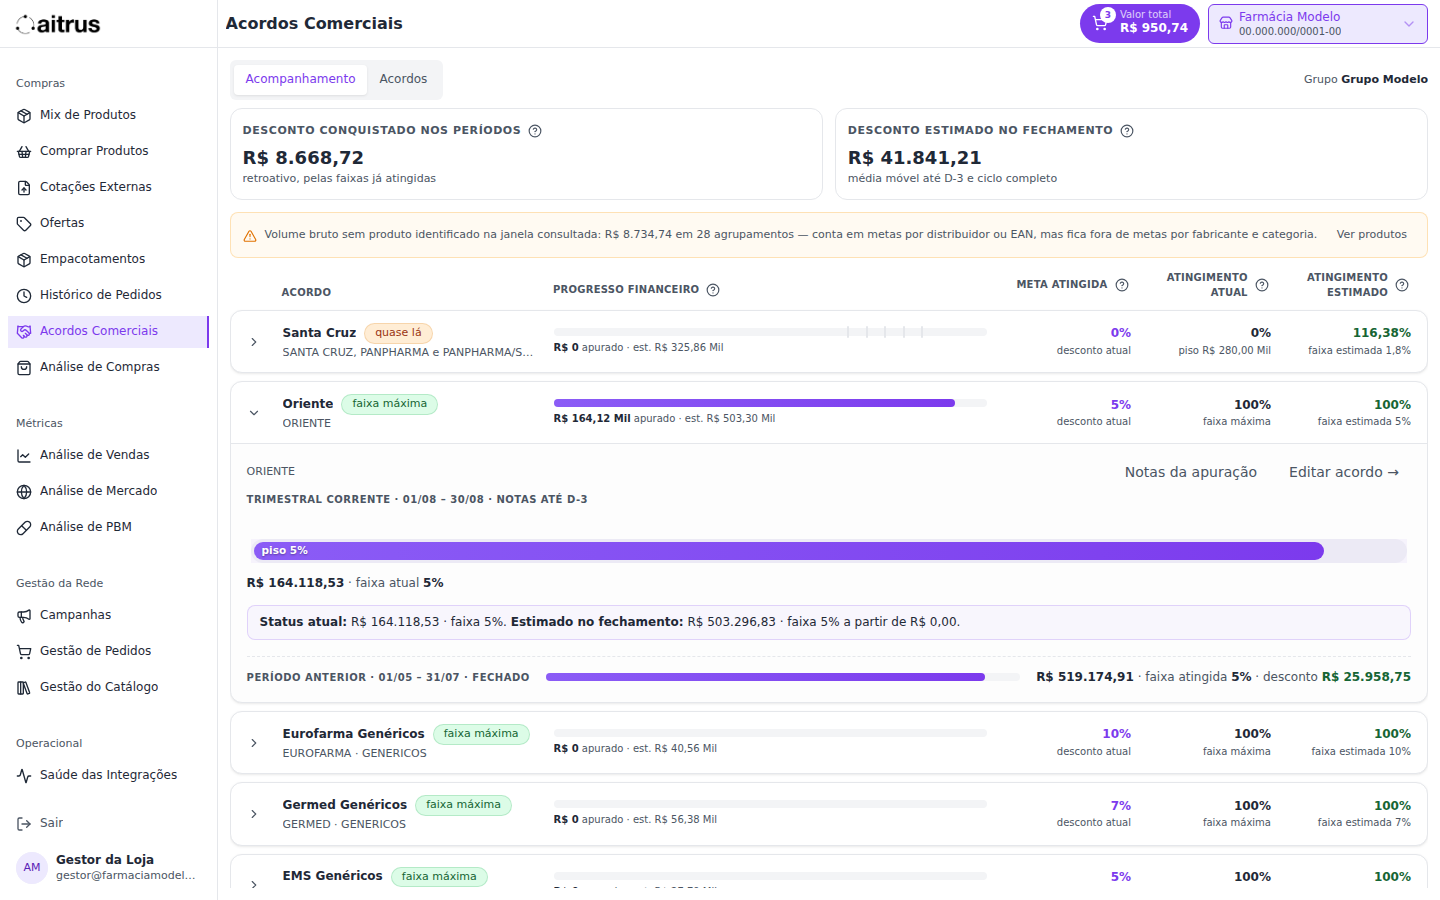
Task: Open Histórico de Pedidos
Action: [x=108, y=296]
